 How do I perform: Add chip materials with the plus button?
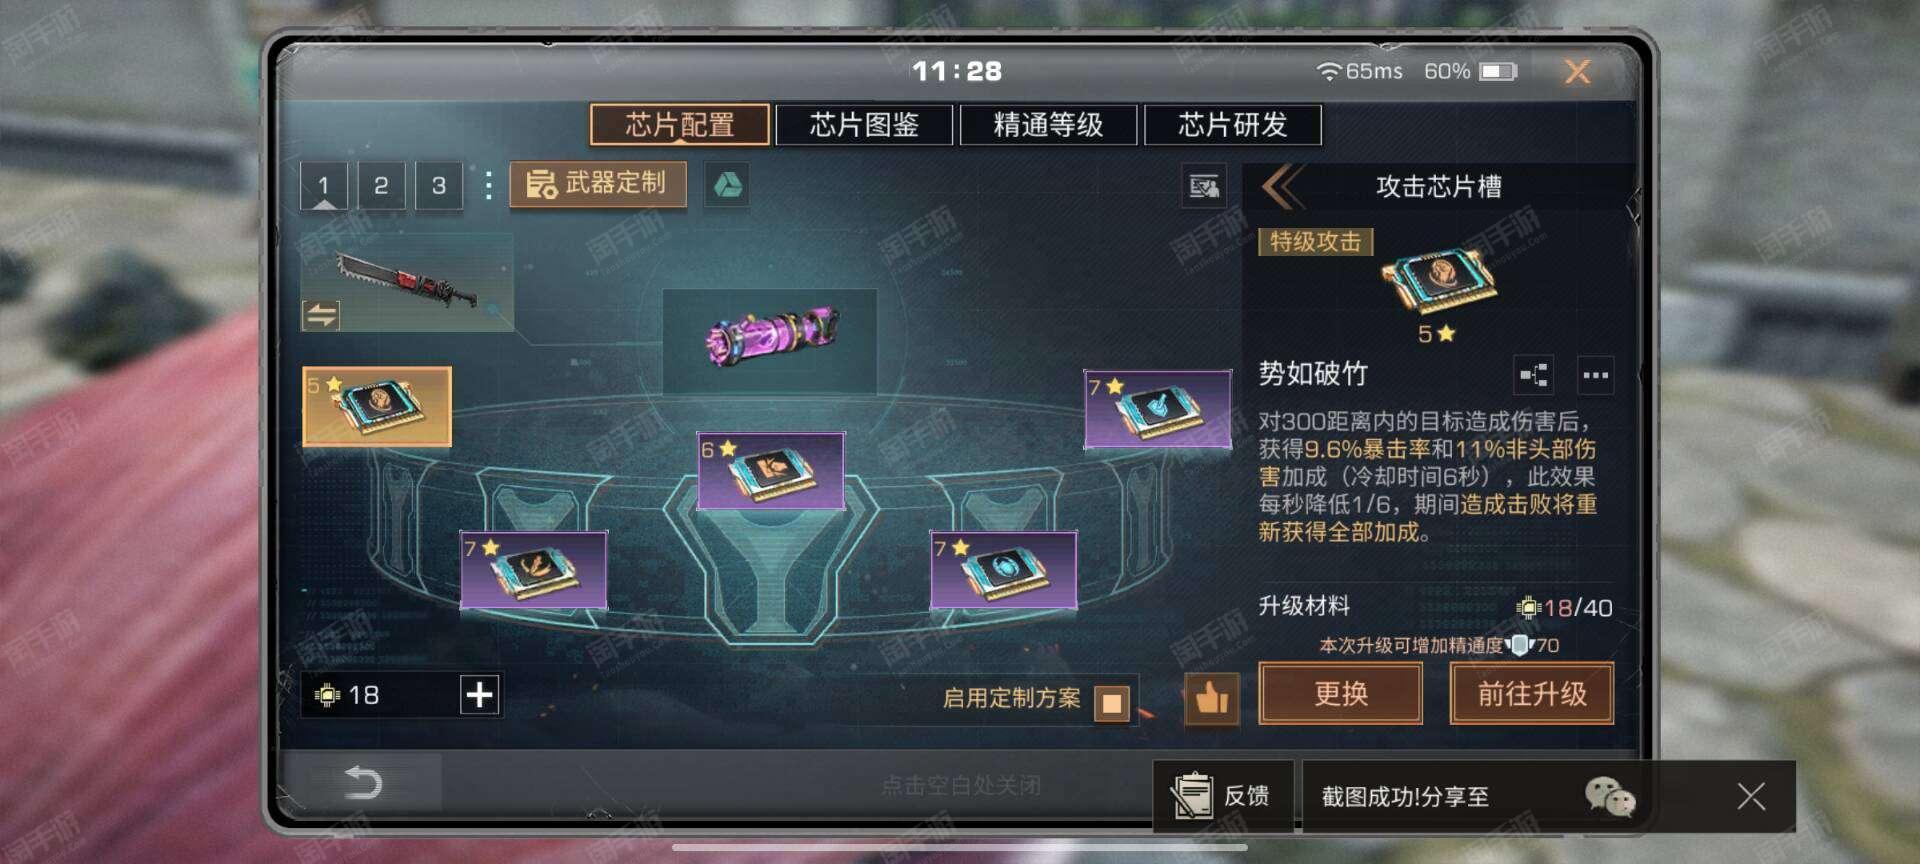pyautogui.click(x=479, y=694)
